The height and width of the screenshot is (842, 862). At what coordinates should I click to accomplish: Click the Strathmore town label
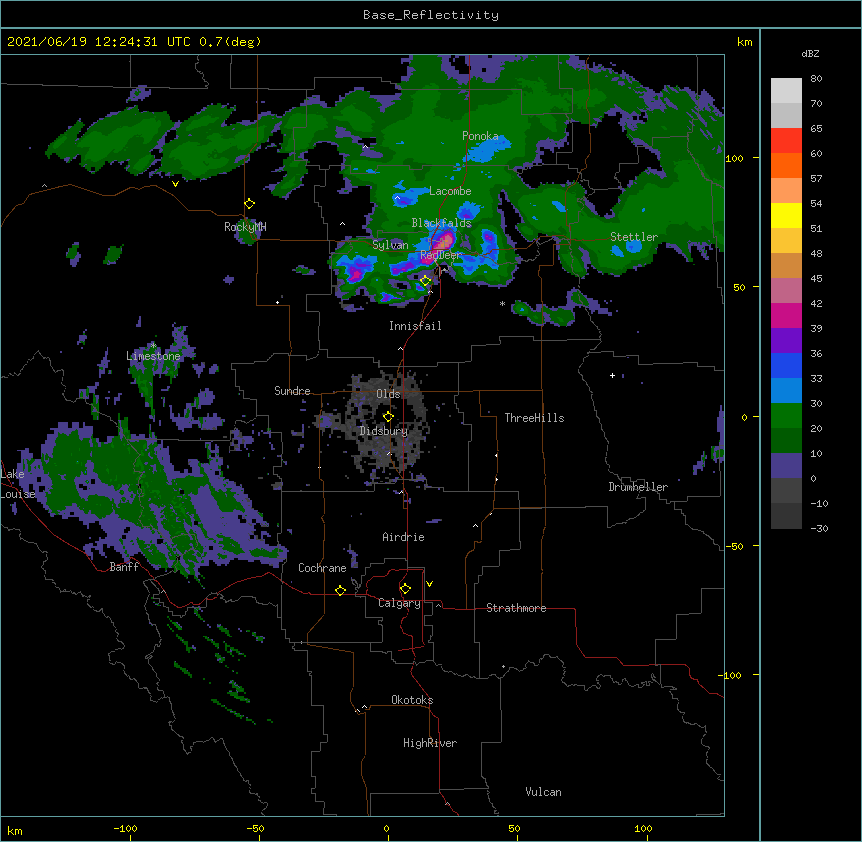(x=516, y=608)
